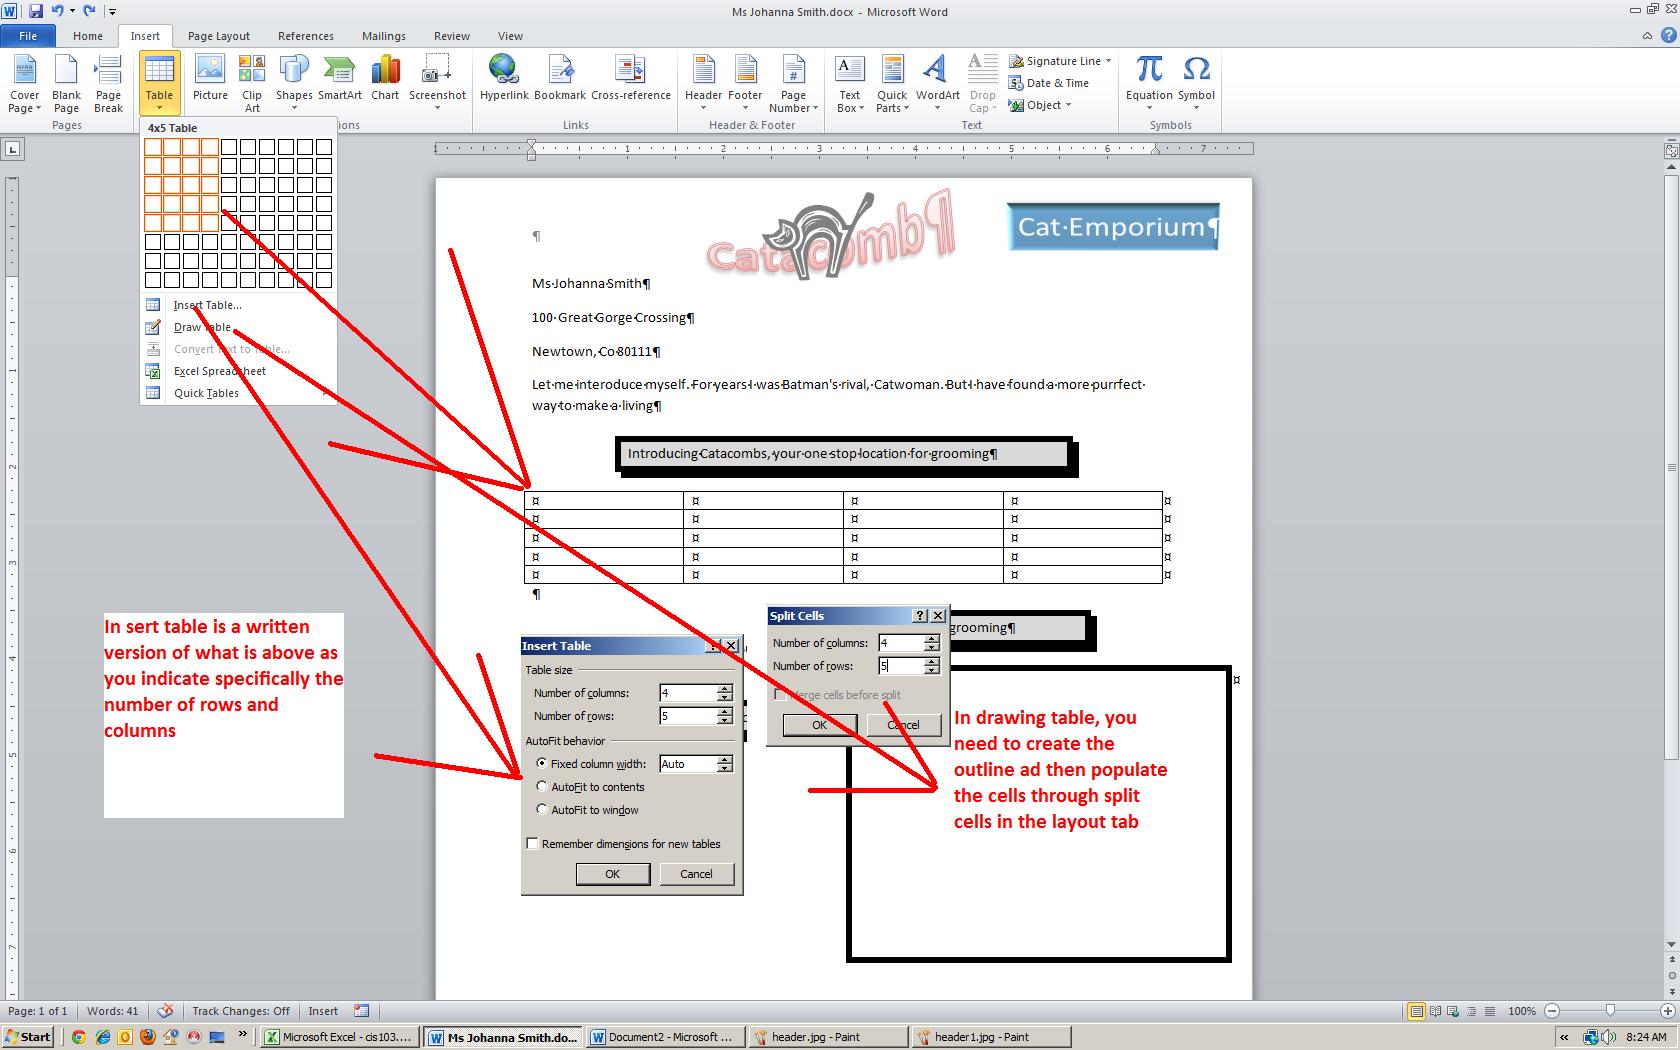Screen dimensions: 1680x1050
Task: Select AutoFit to window radio button
Action: tap(542, 809)
